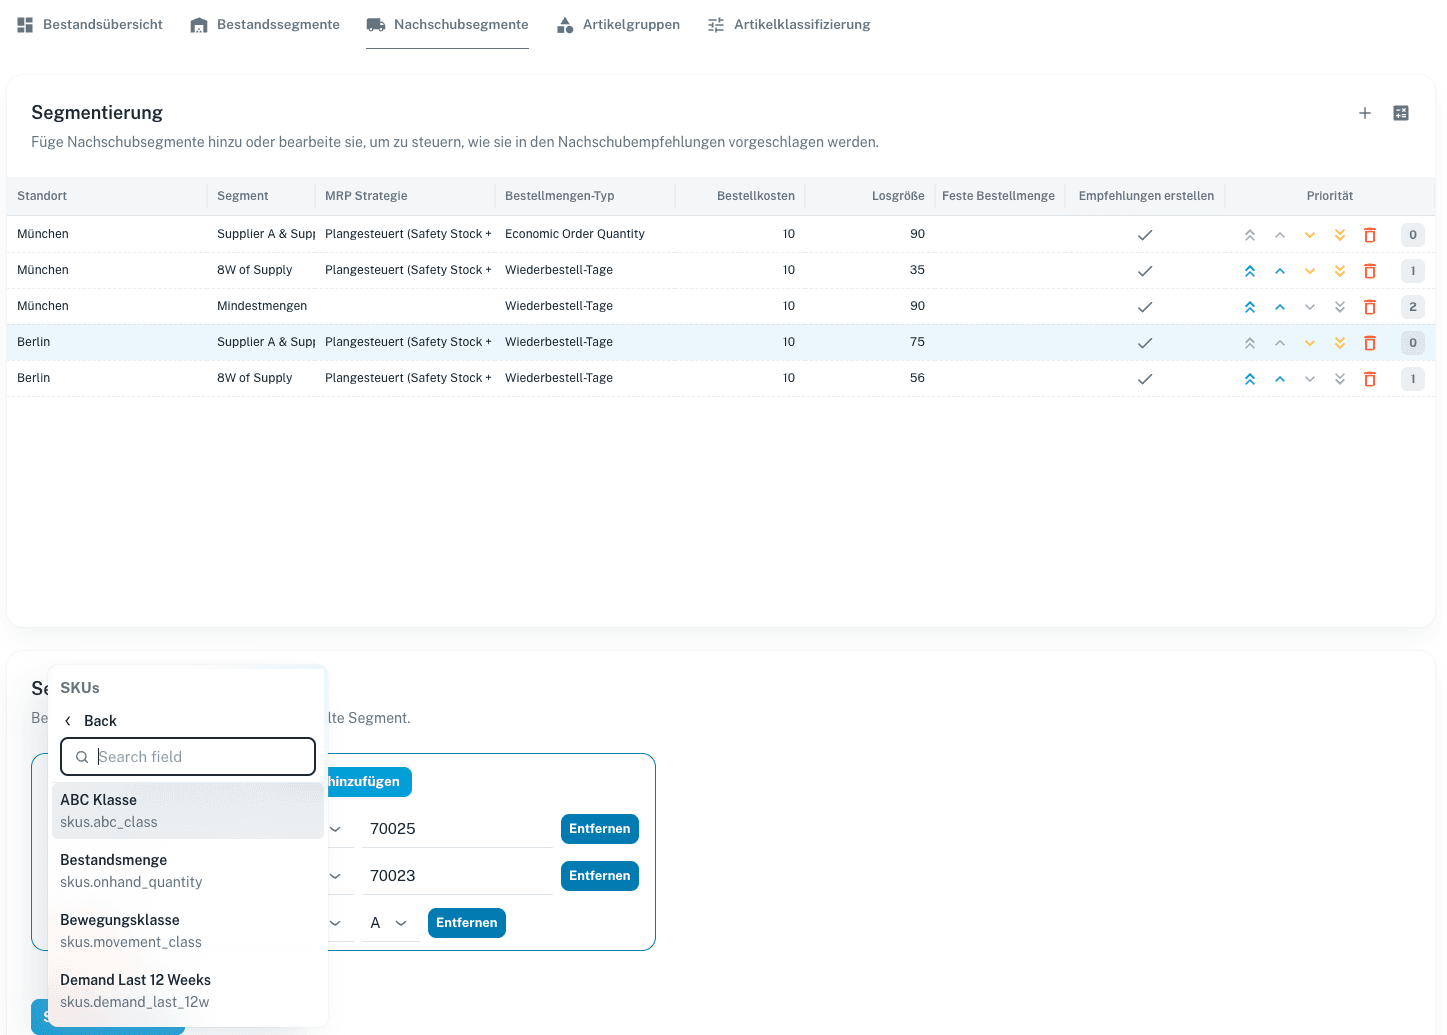Screen dimensions: 1447x1035
Task: Add a new segment with plus icon
Action: pos(1365,113)
